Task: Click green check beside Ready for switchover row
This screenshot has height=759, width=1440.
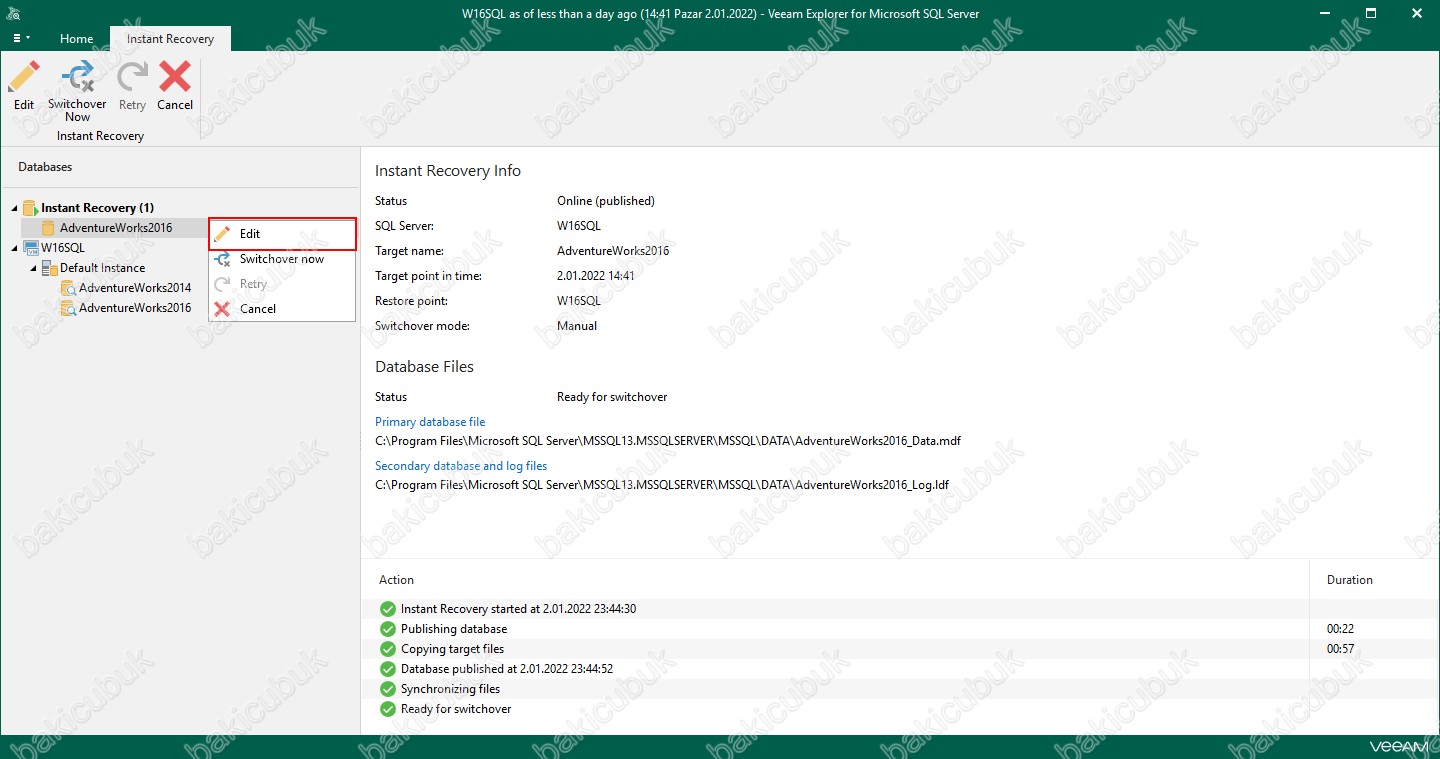Action: (388, 709)
